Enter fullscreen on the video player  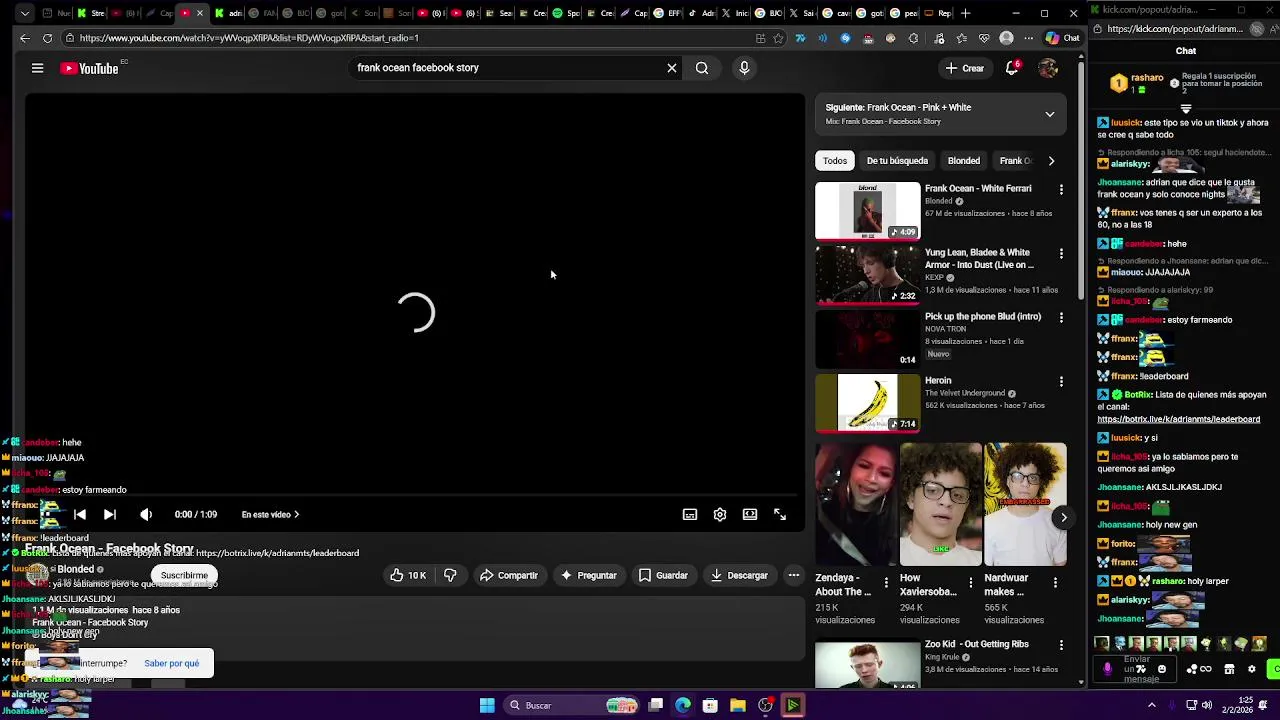(780, 514)
